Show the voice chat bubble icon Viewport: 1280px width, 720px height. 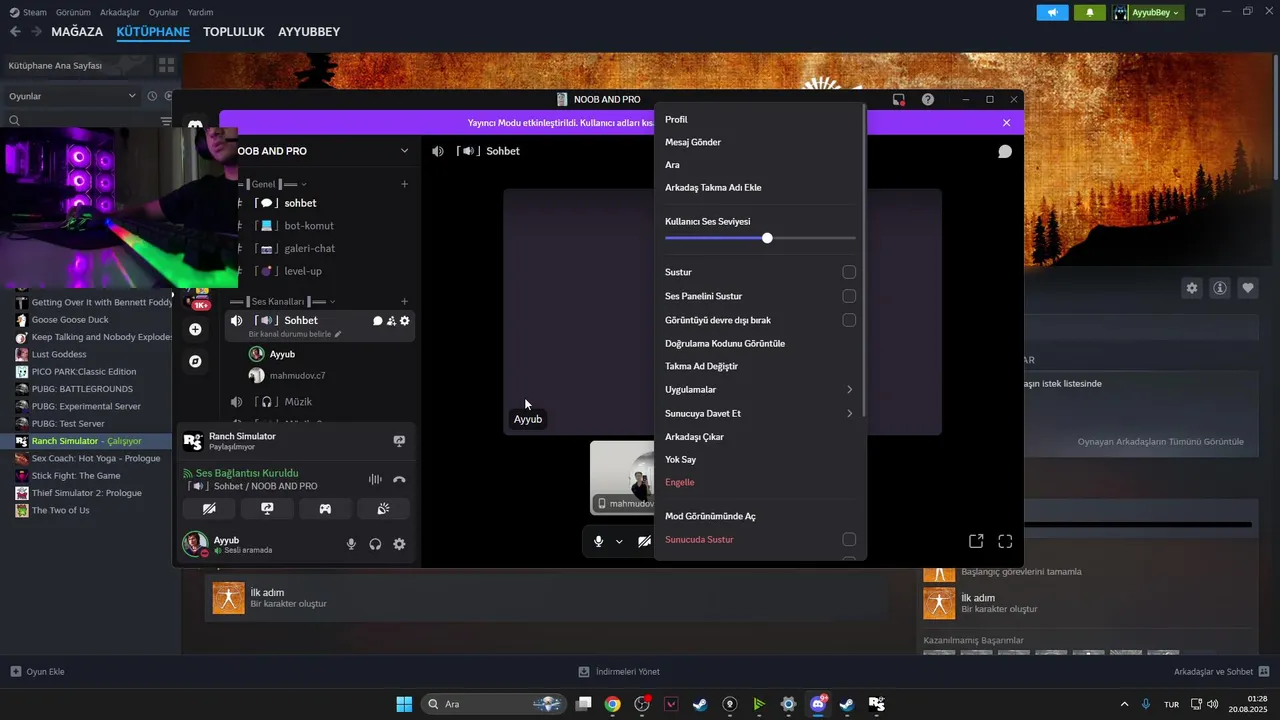click(x=1005, y=152)
